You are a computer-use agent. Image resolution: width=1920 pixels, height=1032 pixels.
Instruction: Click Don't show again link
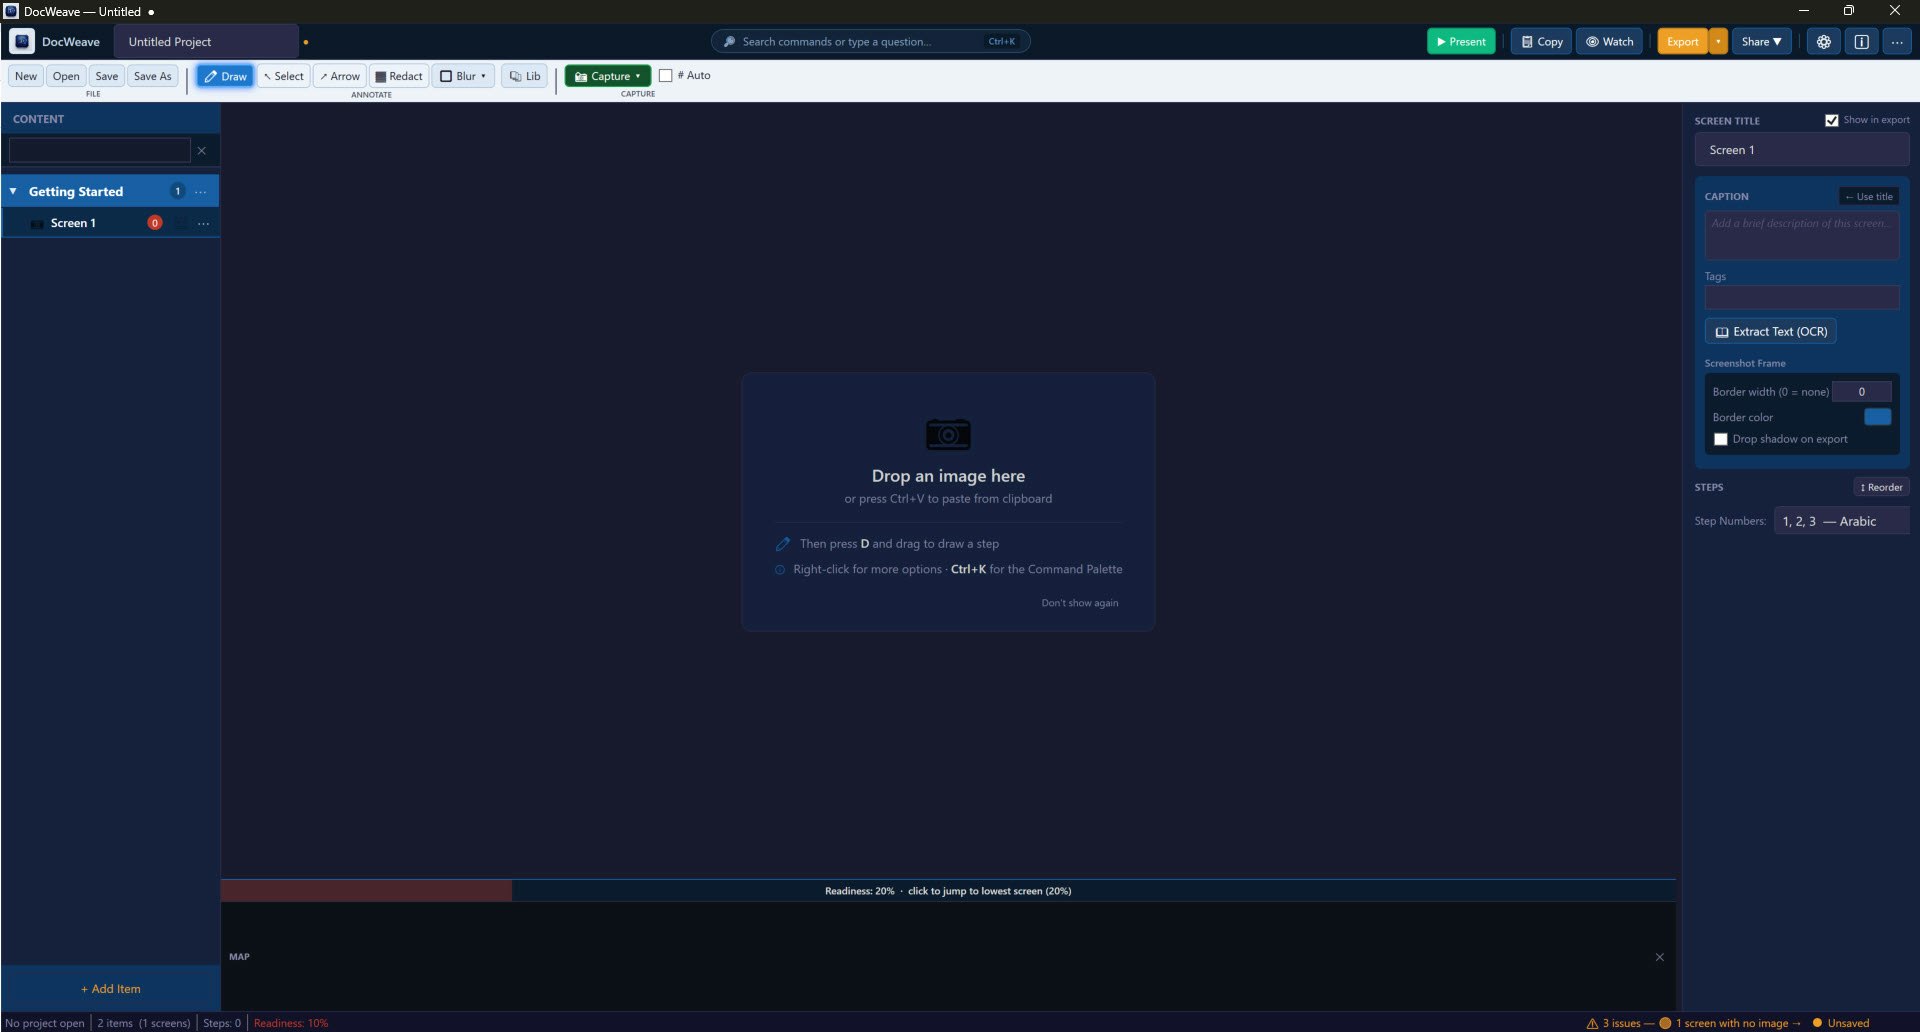(1080, 603)
